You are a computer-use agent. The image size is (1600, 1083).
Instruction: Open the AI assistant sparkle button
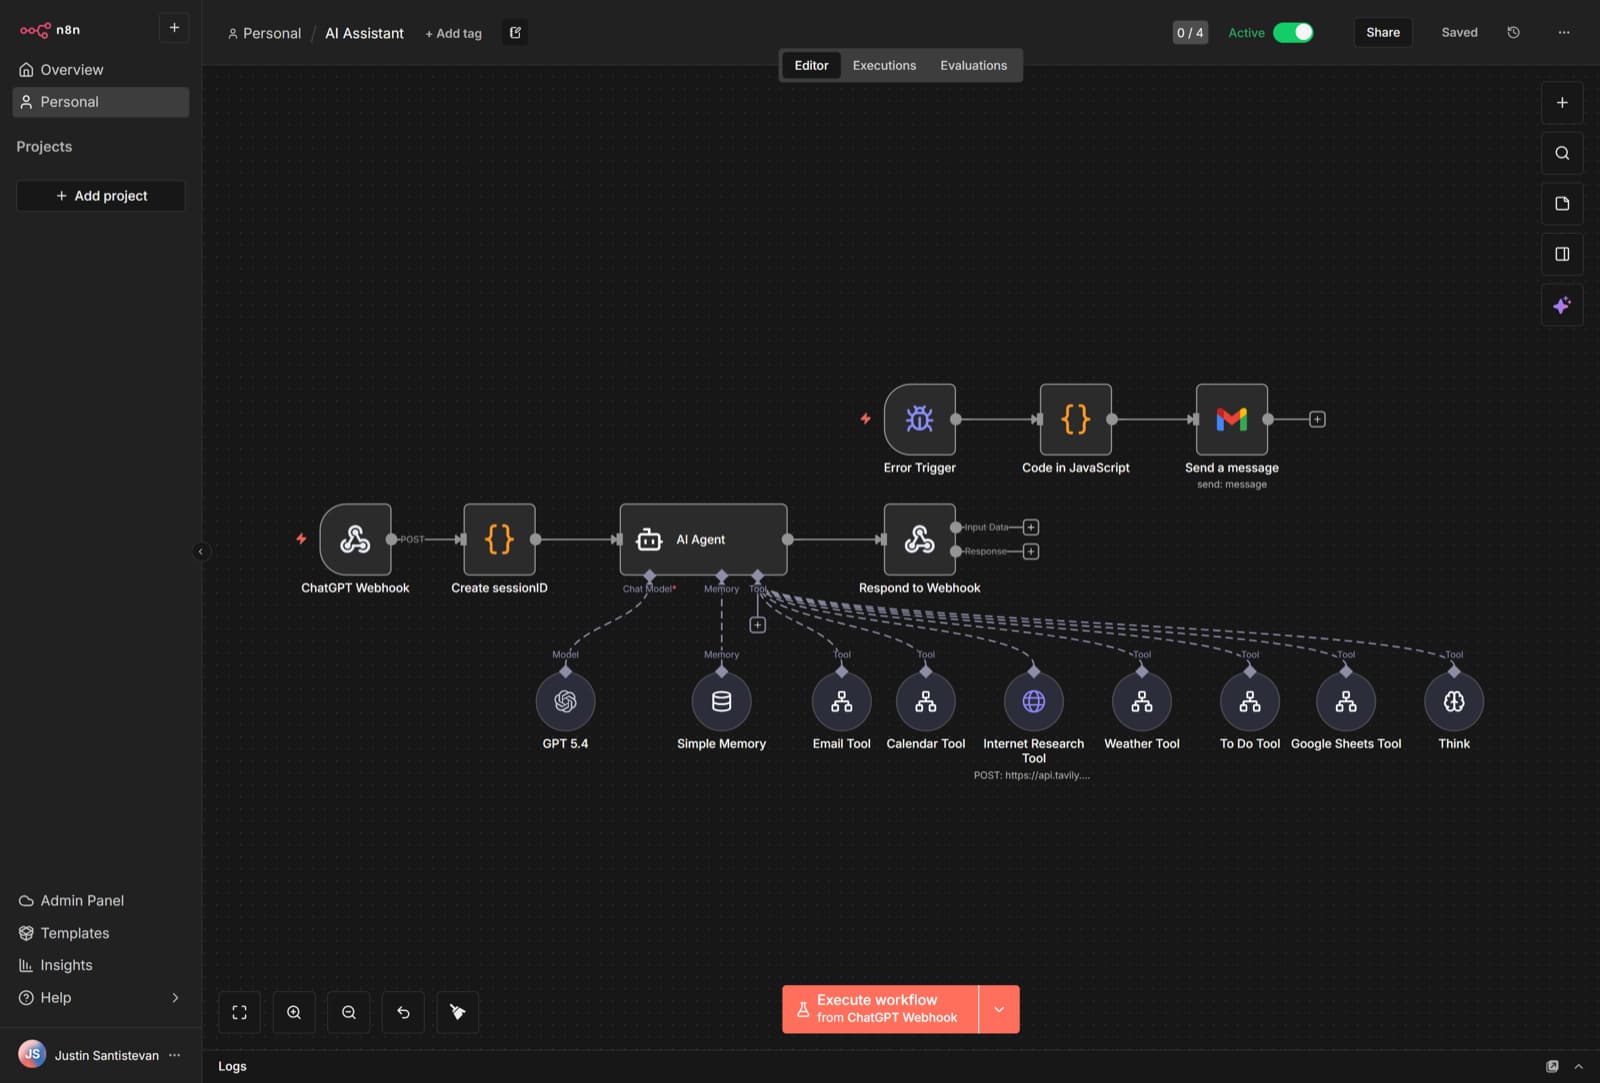1562,305
